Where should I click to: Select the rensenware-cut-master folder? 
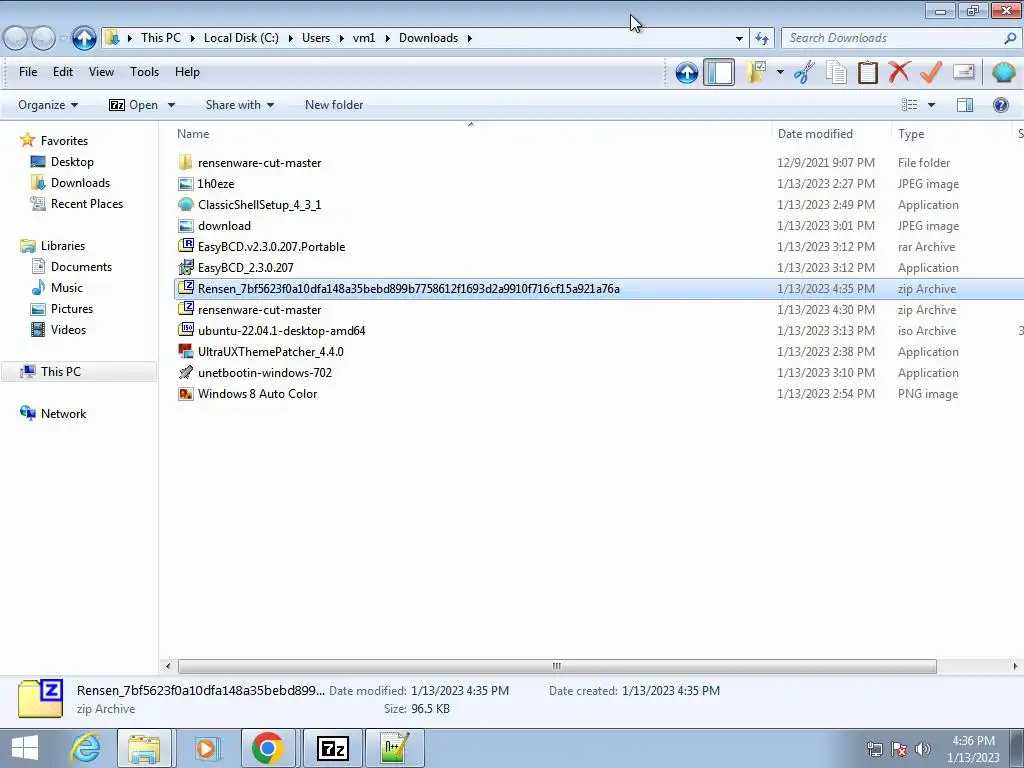259,163
